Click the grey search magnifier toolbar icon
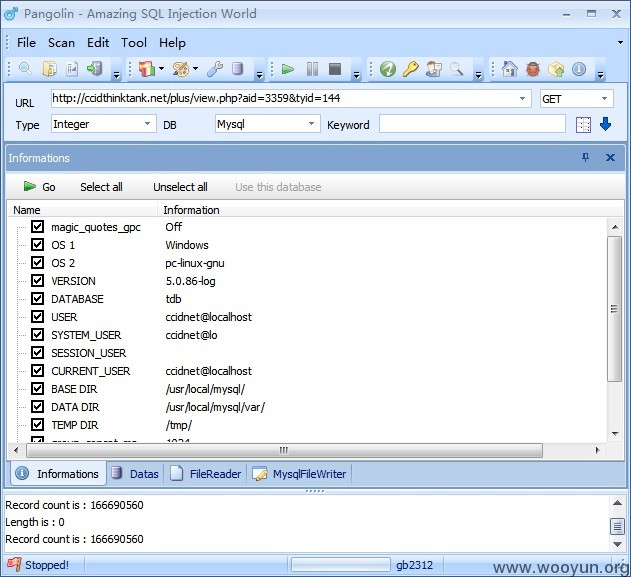The width and height of the screenshot is (631, 577). [456, 69]
